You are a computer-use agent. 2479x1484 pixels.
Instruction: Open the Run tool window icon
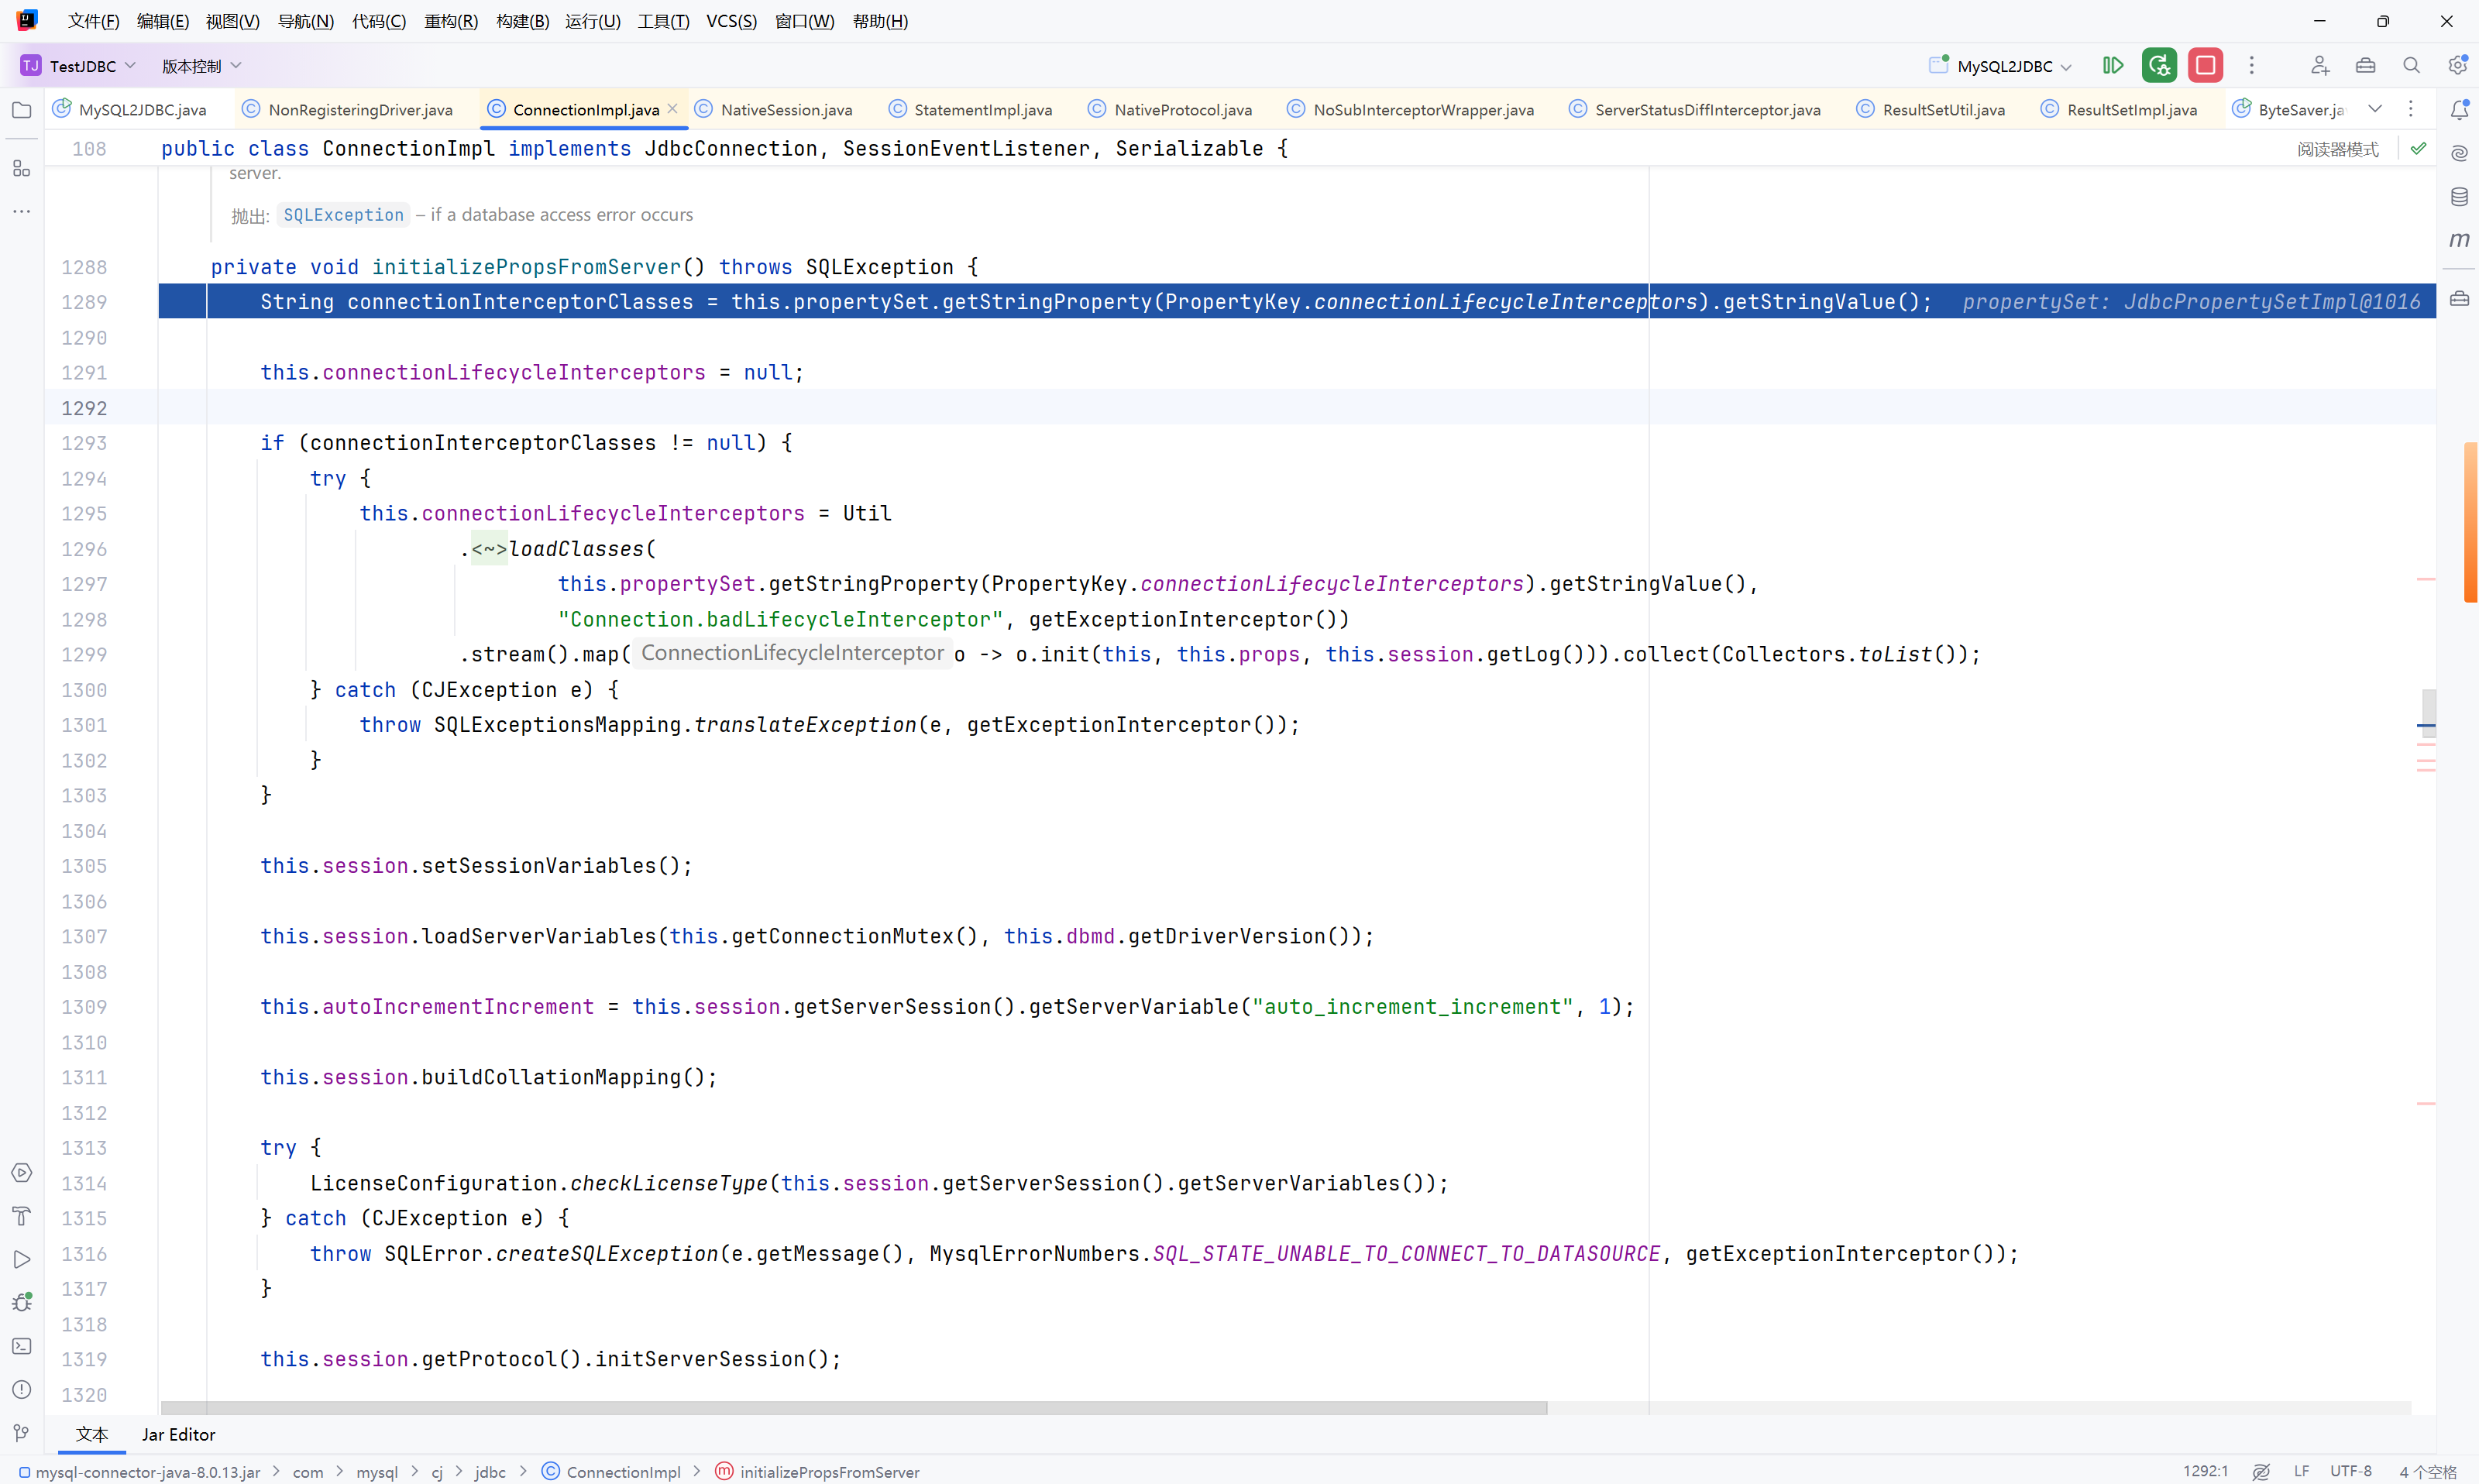point(21,1259)
